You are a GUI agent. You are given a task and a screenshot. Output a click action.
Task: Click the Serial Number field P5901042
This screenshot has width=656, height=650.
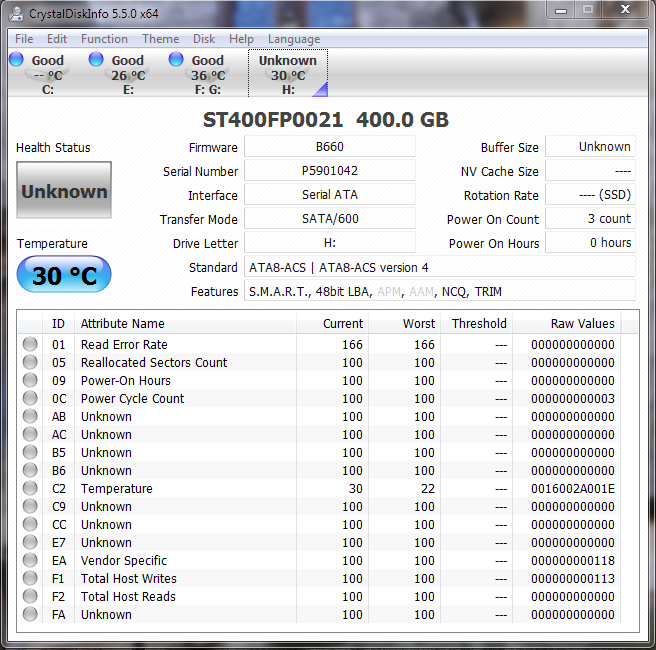pyautogui.click(x=330, y=171)
